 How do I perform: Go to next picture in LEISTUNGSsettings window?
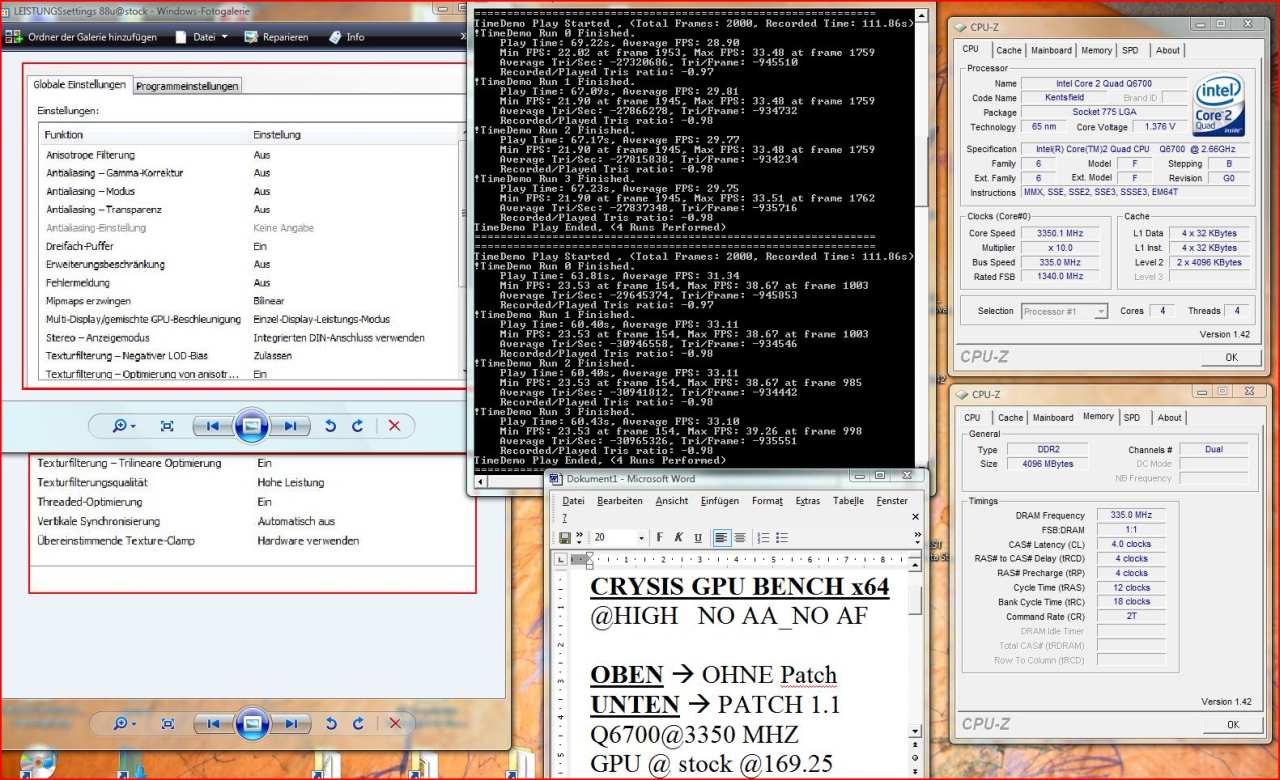pyautogui.click(x=289, y=426)
